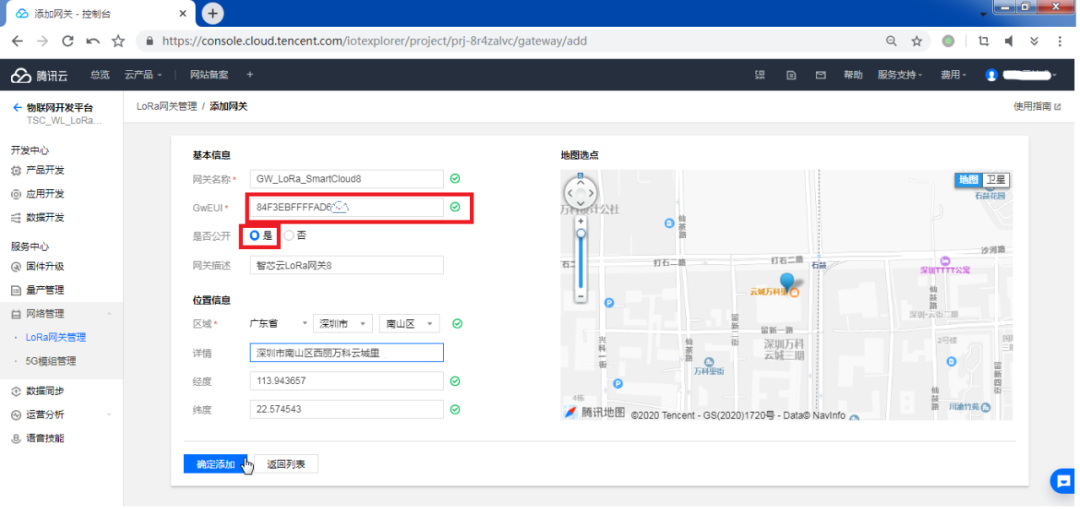Click the 返回列表 button
The height and width of the screenshot is (509, 1080).
point(286,464)
